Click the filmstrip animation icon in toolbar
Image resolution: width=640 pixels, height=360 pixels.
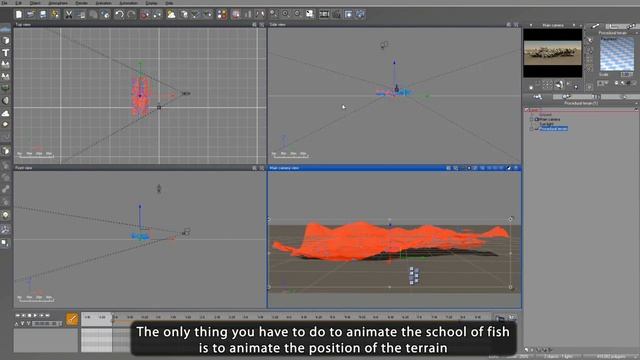(x=324, y=15)
